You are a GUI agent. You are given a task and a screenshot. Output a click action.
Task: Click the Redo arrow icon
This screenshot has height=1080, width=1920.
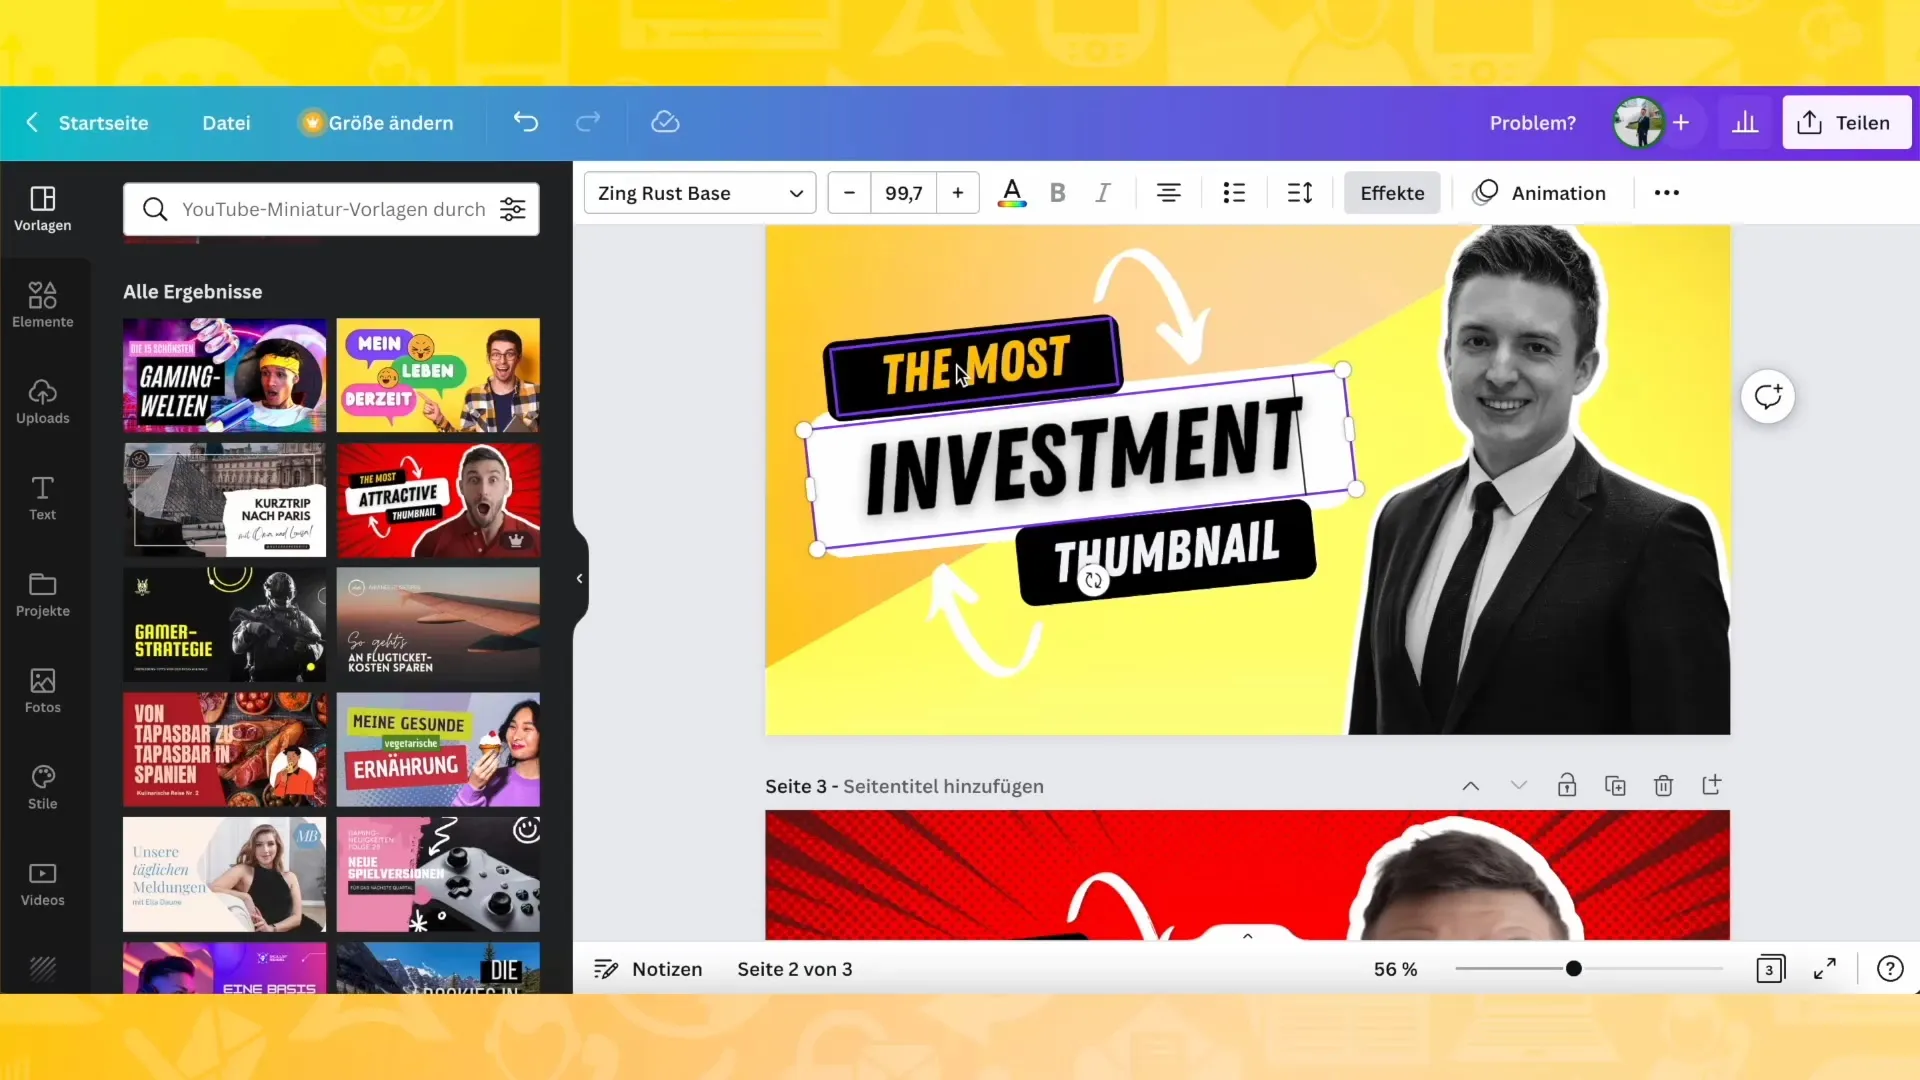coord(588,123)
